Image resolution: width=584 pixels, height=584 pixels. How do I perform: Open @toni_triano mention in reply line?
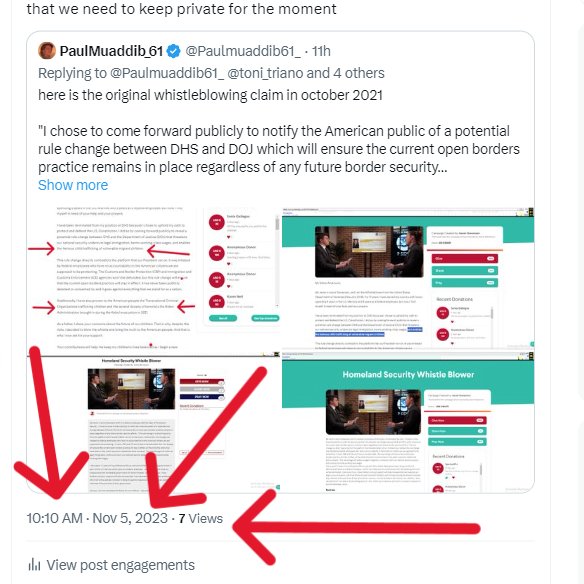click(x=265, y=73)
